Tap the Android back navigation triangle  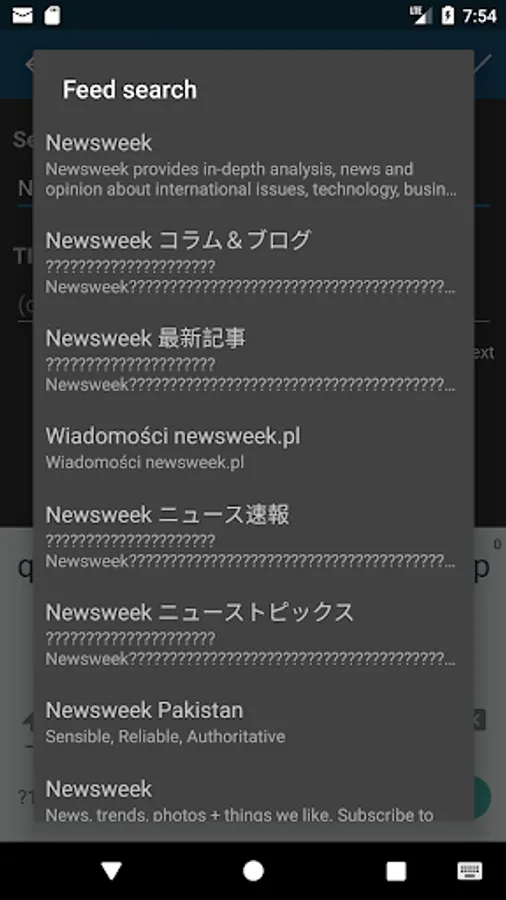coord(111,871)
